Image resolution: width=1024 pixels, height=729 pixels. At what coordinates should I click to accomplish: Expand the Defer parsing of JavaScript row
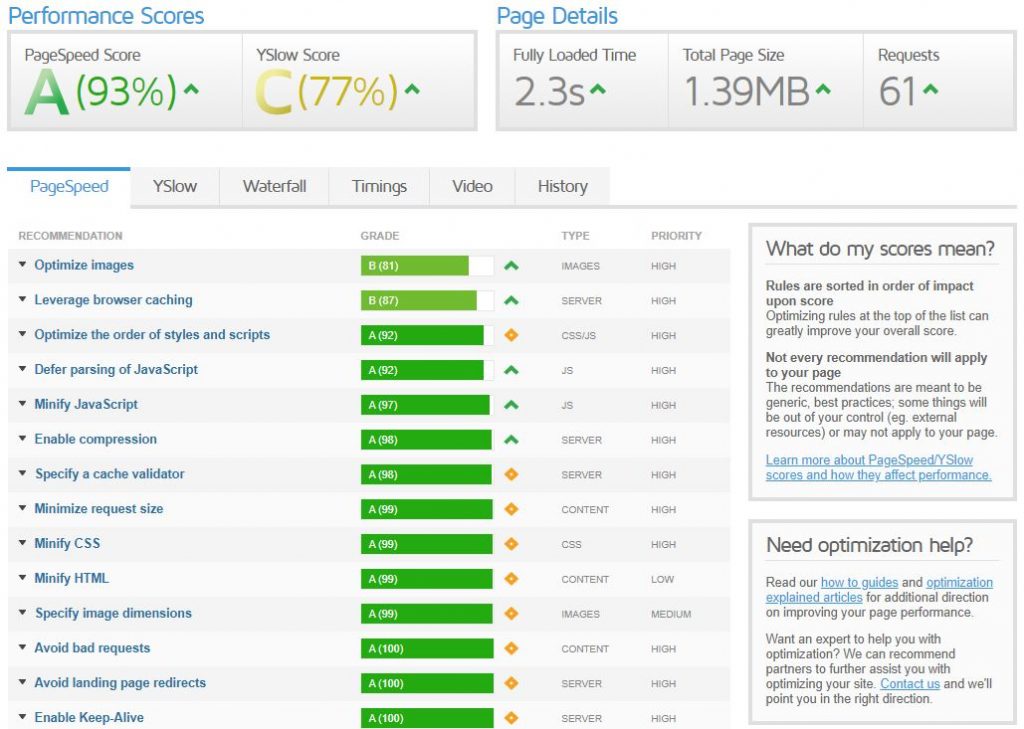116,370
